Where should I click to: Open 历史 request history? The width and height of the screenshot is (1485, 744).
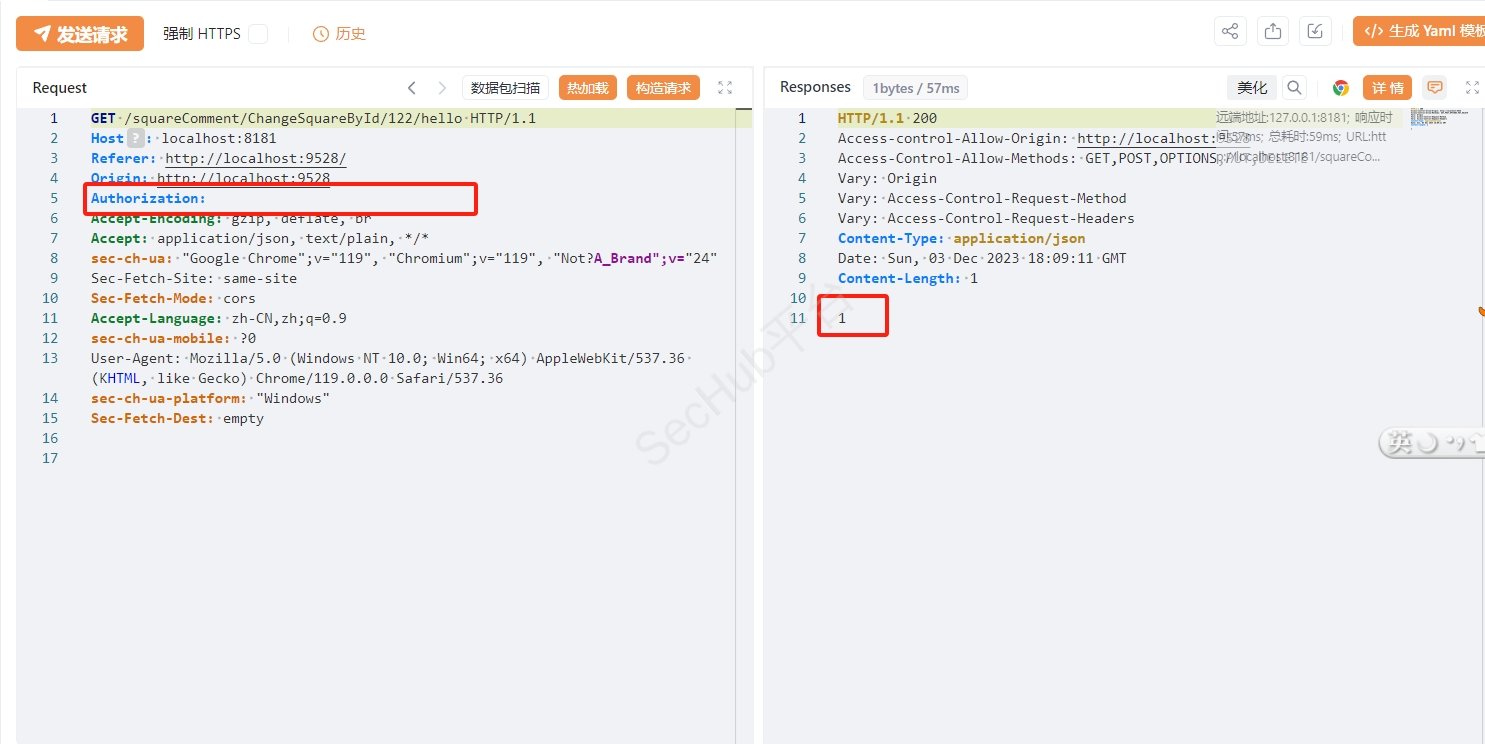click(340, 34)
